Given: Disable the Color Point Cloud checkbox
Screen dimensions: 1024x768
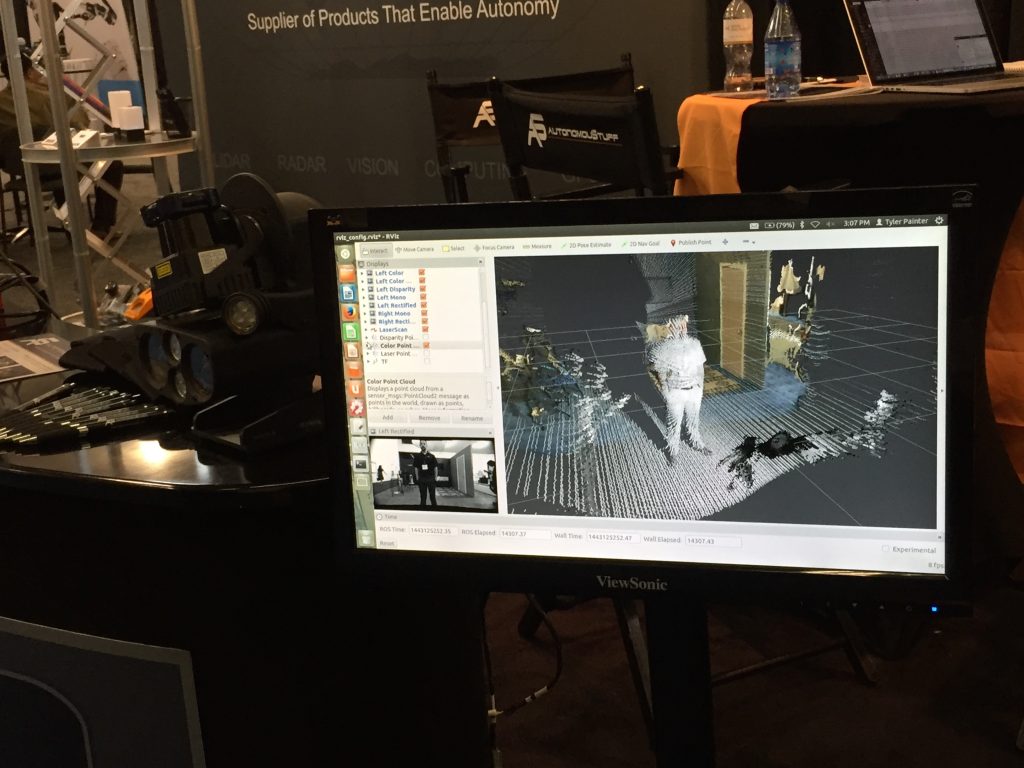Looking at the screenshot, I should point(426,345).
